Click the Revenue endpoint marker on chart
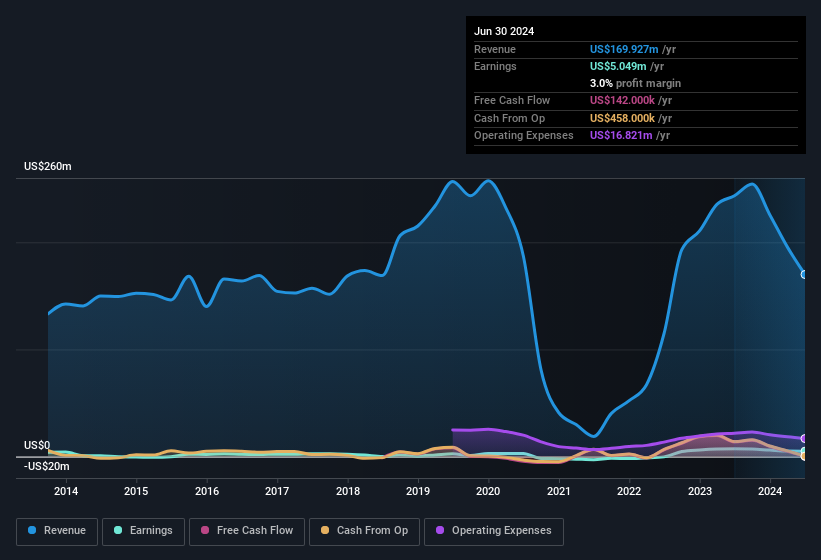Viewport: 821px width, 560px height. pos(804,274)
